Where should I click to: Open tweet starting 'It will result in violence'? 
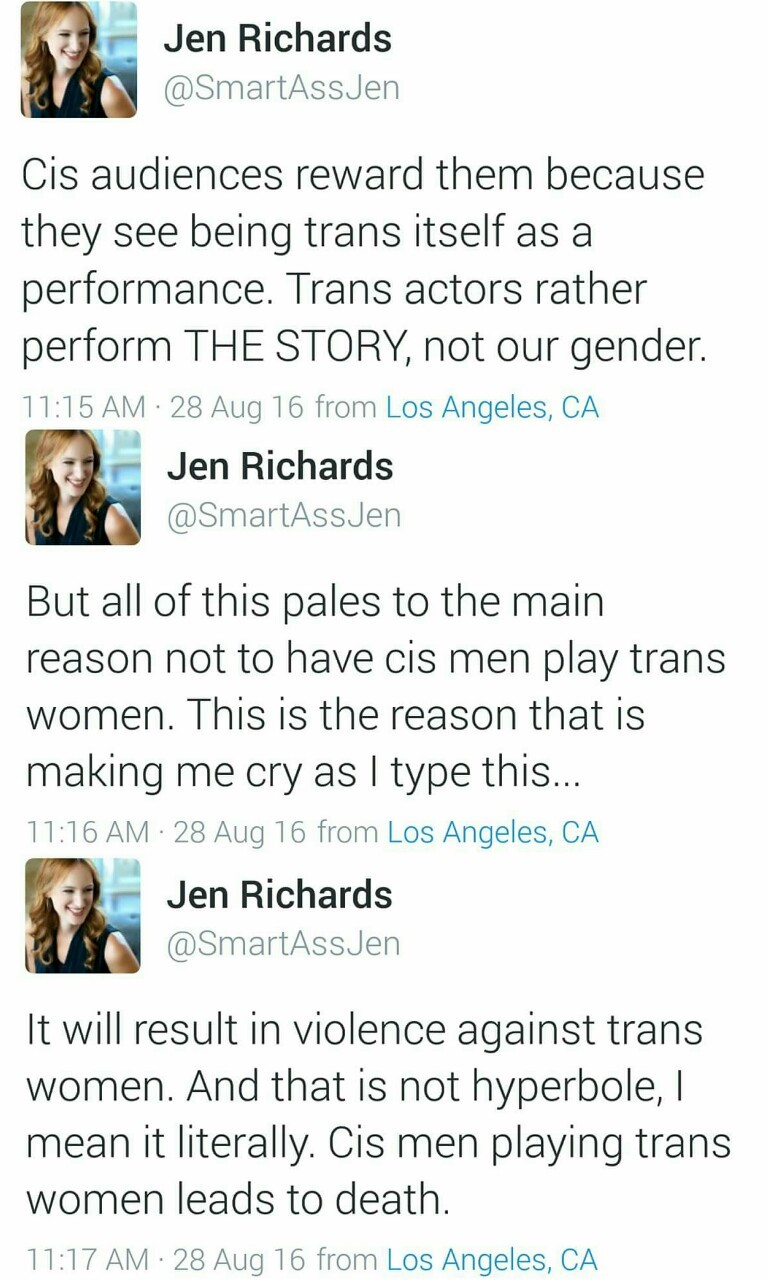378,1114
